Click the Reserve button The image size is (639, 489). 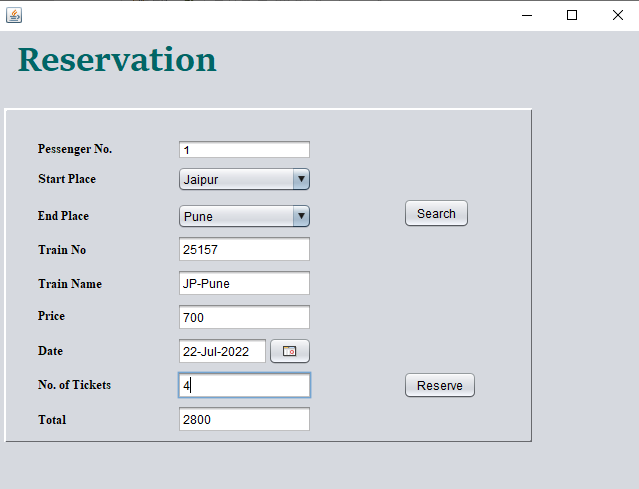(440, 385)
